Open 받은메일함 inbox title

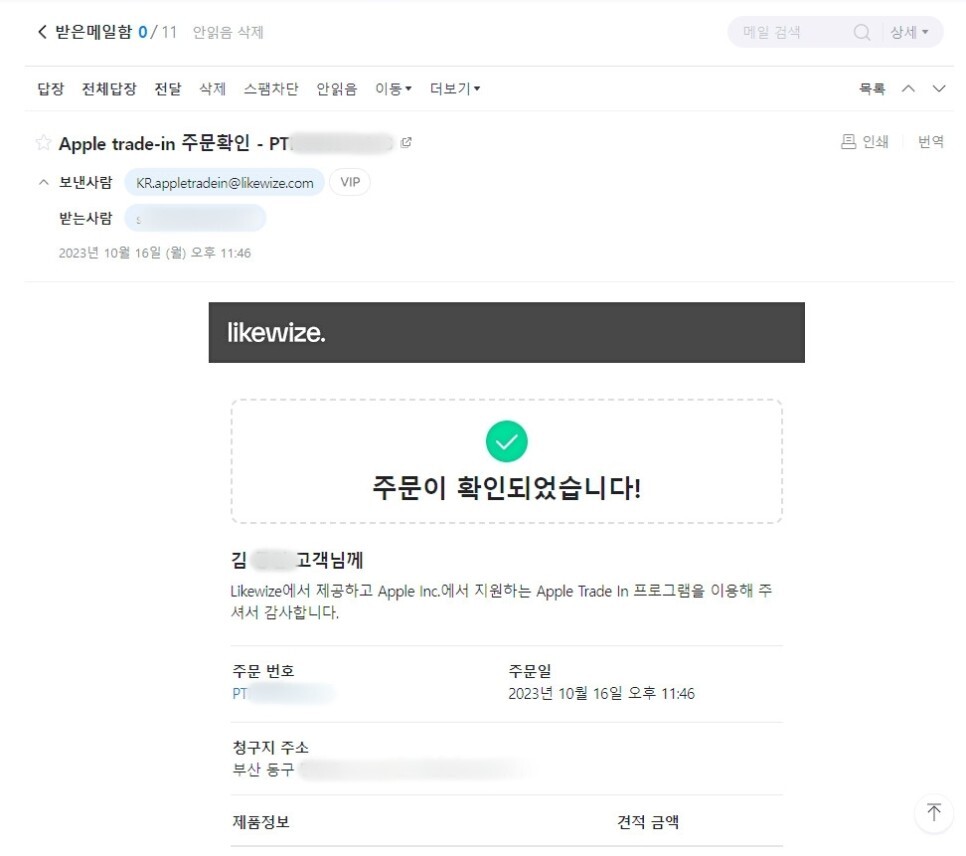pyautogui.click(x=93, y=32)
